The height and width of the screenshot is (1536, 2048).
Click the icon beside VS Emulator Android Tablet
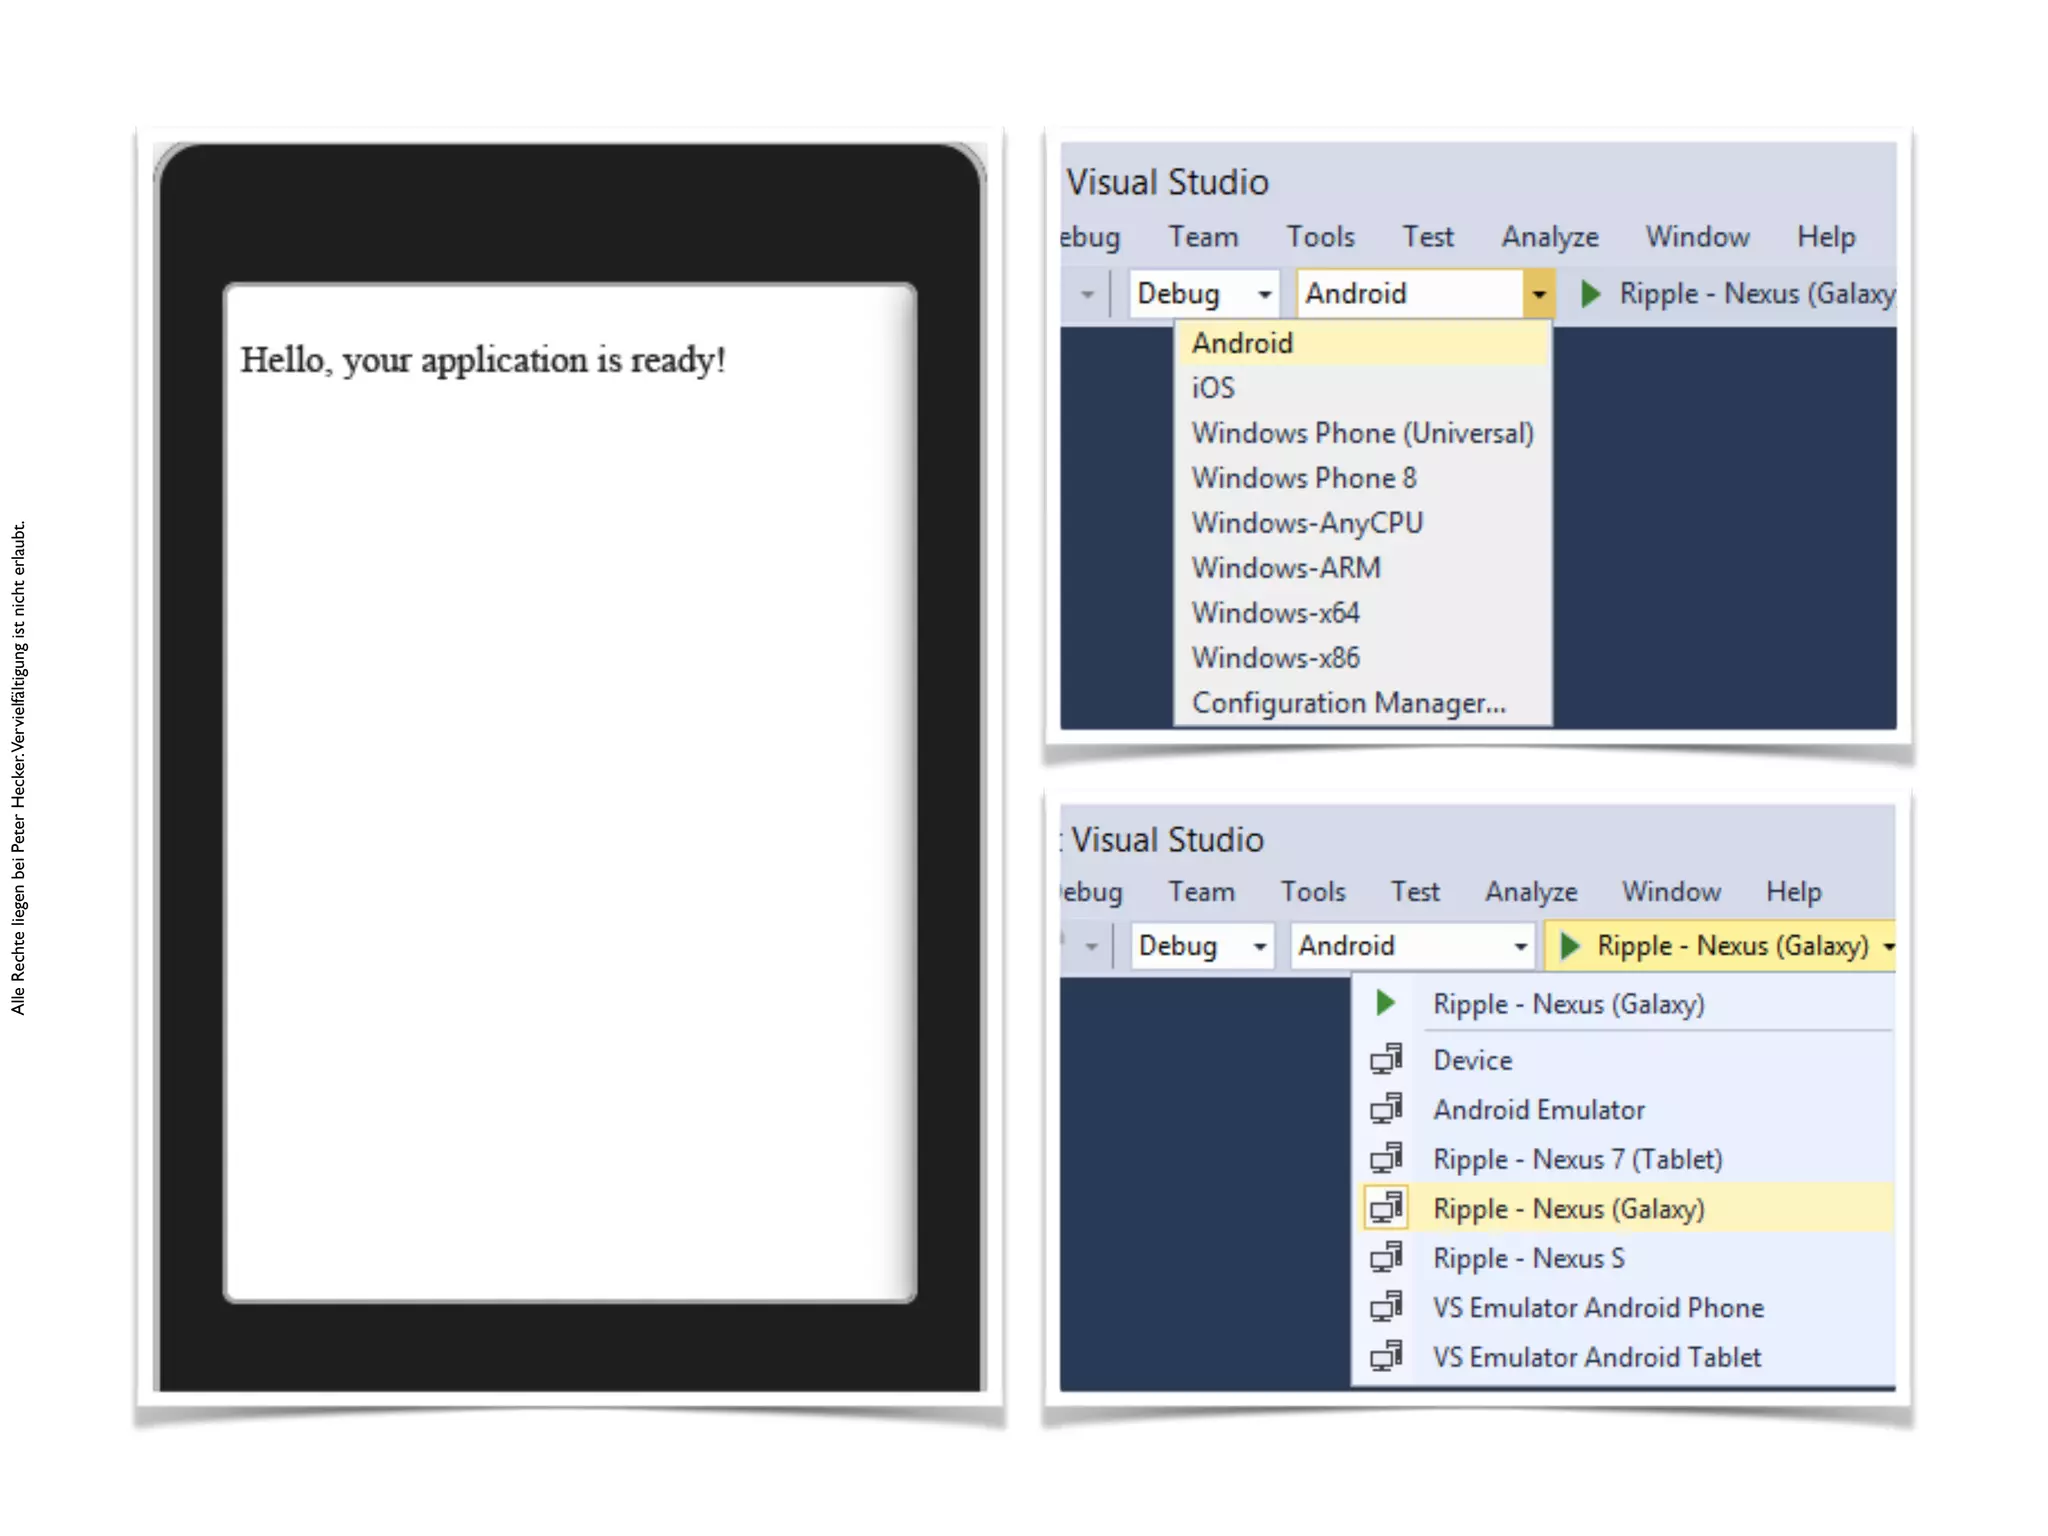point(1386,1357)
